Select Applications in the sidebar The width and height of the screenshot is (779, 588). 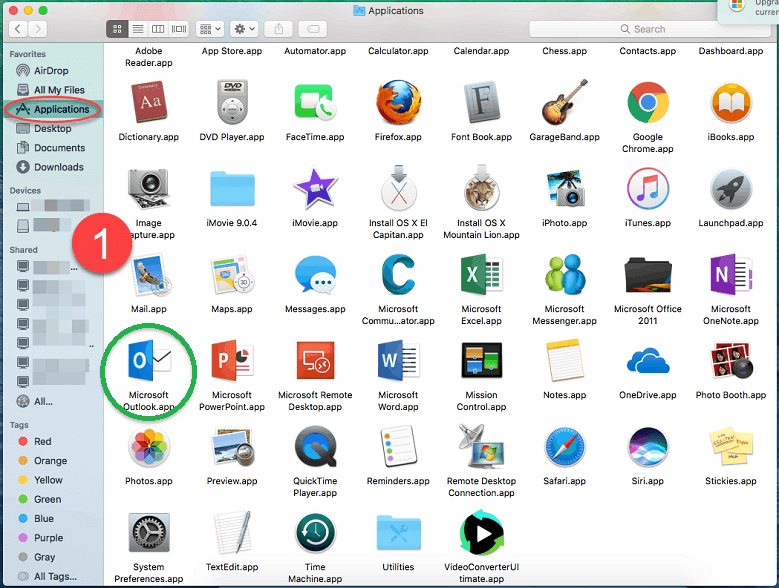[53, 109]
